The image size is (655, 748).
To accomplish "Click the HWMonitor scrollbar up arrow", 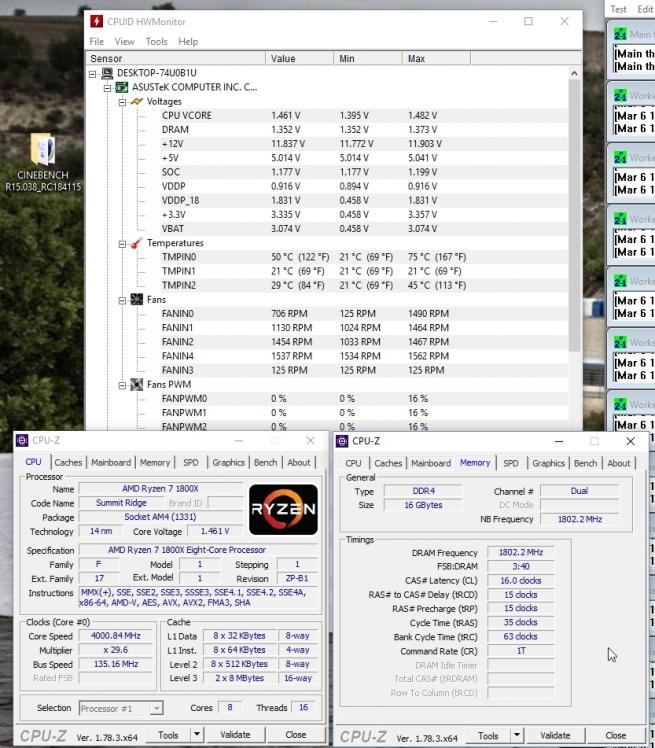I will (574, 73).
